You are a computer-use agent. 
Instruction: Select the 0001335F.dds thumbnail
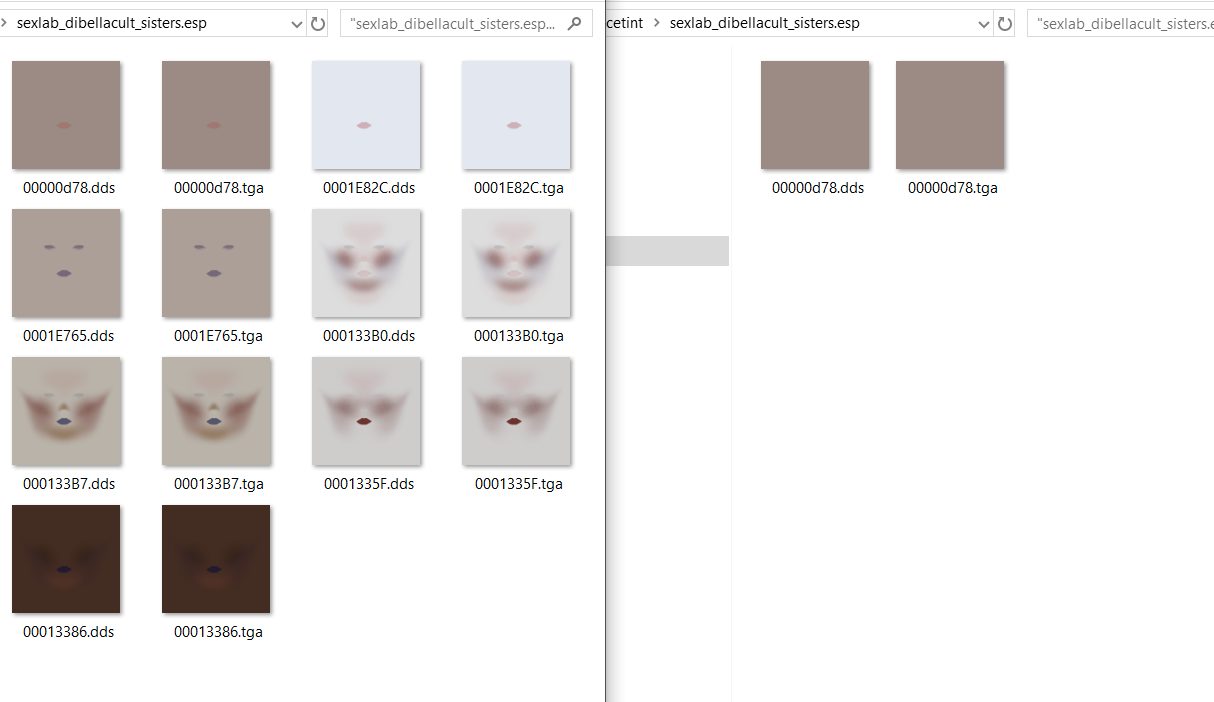pos(366,411)
